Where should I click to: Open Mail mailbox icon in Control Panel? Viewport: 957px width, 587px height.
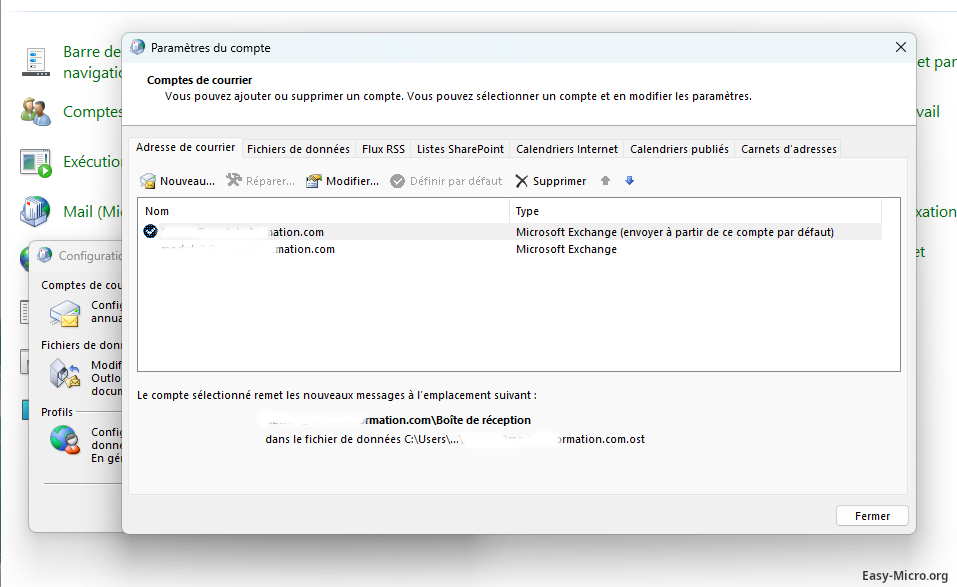[35, 212]
